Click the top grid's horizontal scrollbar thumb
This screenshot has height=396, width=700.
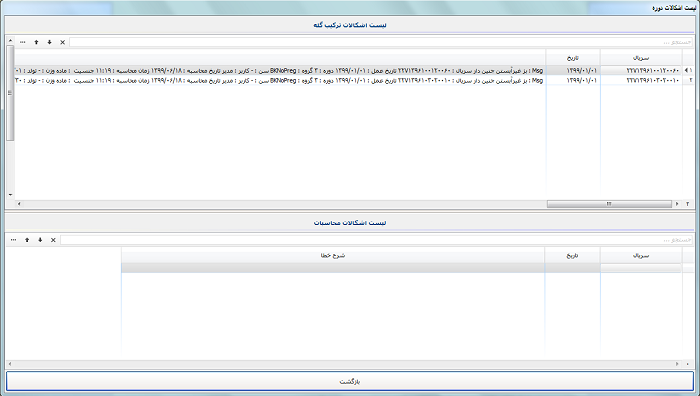(x=609, y=204)
